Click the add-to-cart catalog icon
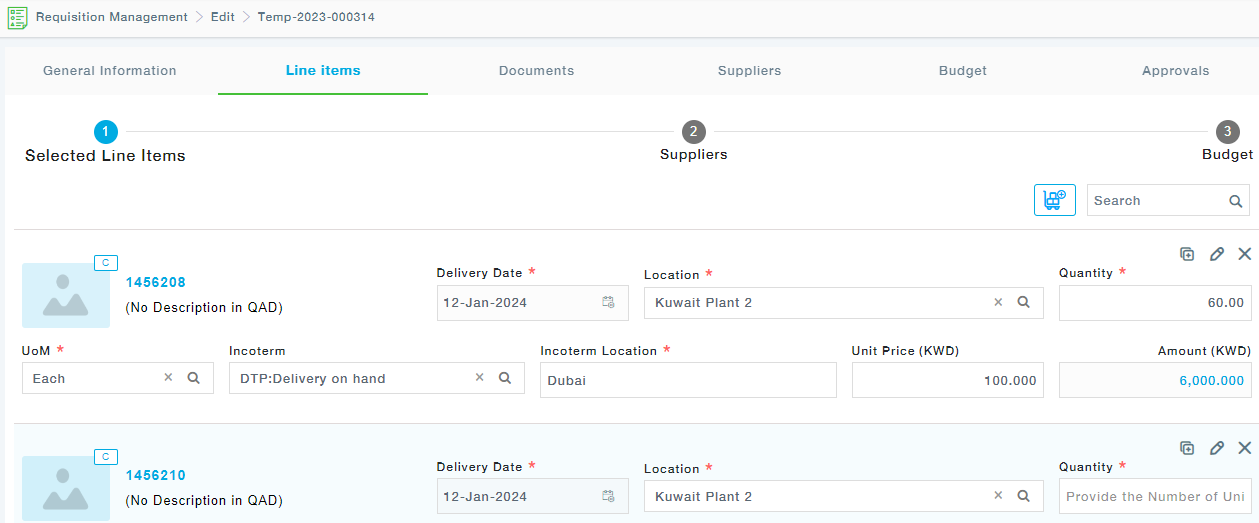Viewport: 1259px width, 523px height. click(x=1054, y=200)
